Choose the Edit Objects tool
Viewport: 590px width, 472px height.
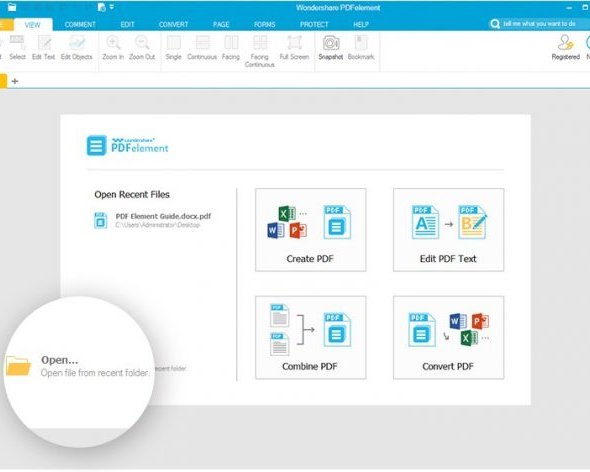[x=76, y=48]
